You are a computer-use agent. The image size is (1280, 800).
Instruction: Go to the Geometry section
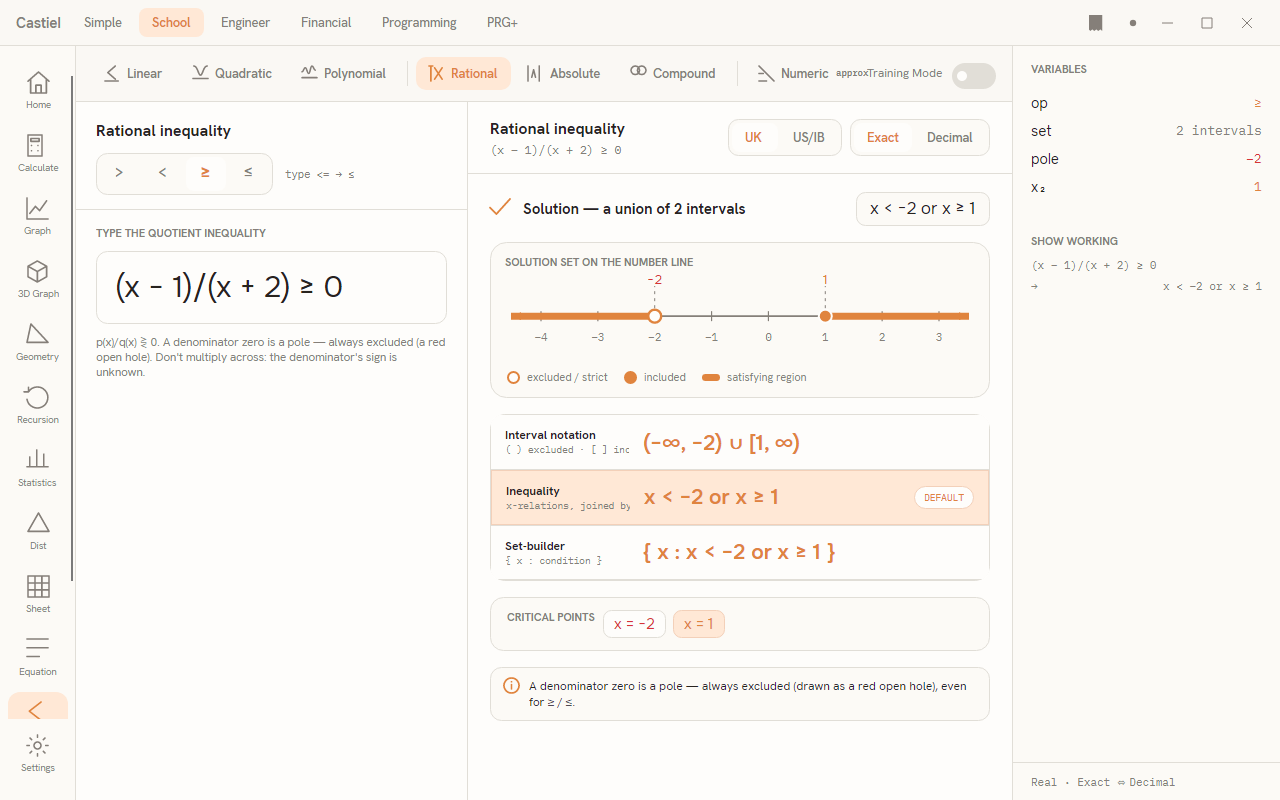(x=38, y=342)
